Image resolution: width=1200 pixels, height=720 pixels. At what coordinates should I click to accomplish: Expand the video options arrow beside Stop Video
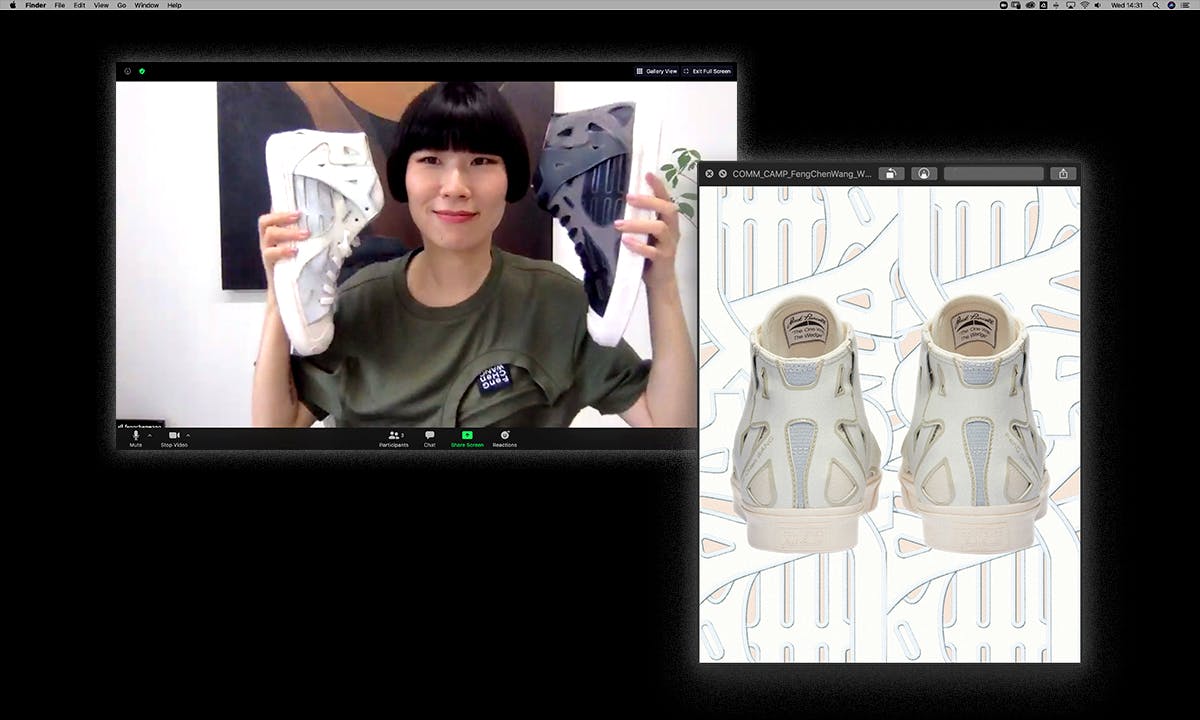click(x=188, y=435)
